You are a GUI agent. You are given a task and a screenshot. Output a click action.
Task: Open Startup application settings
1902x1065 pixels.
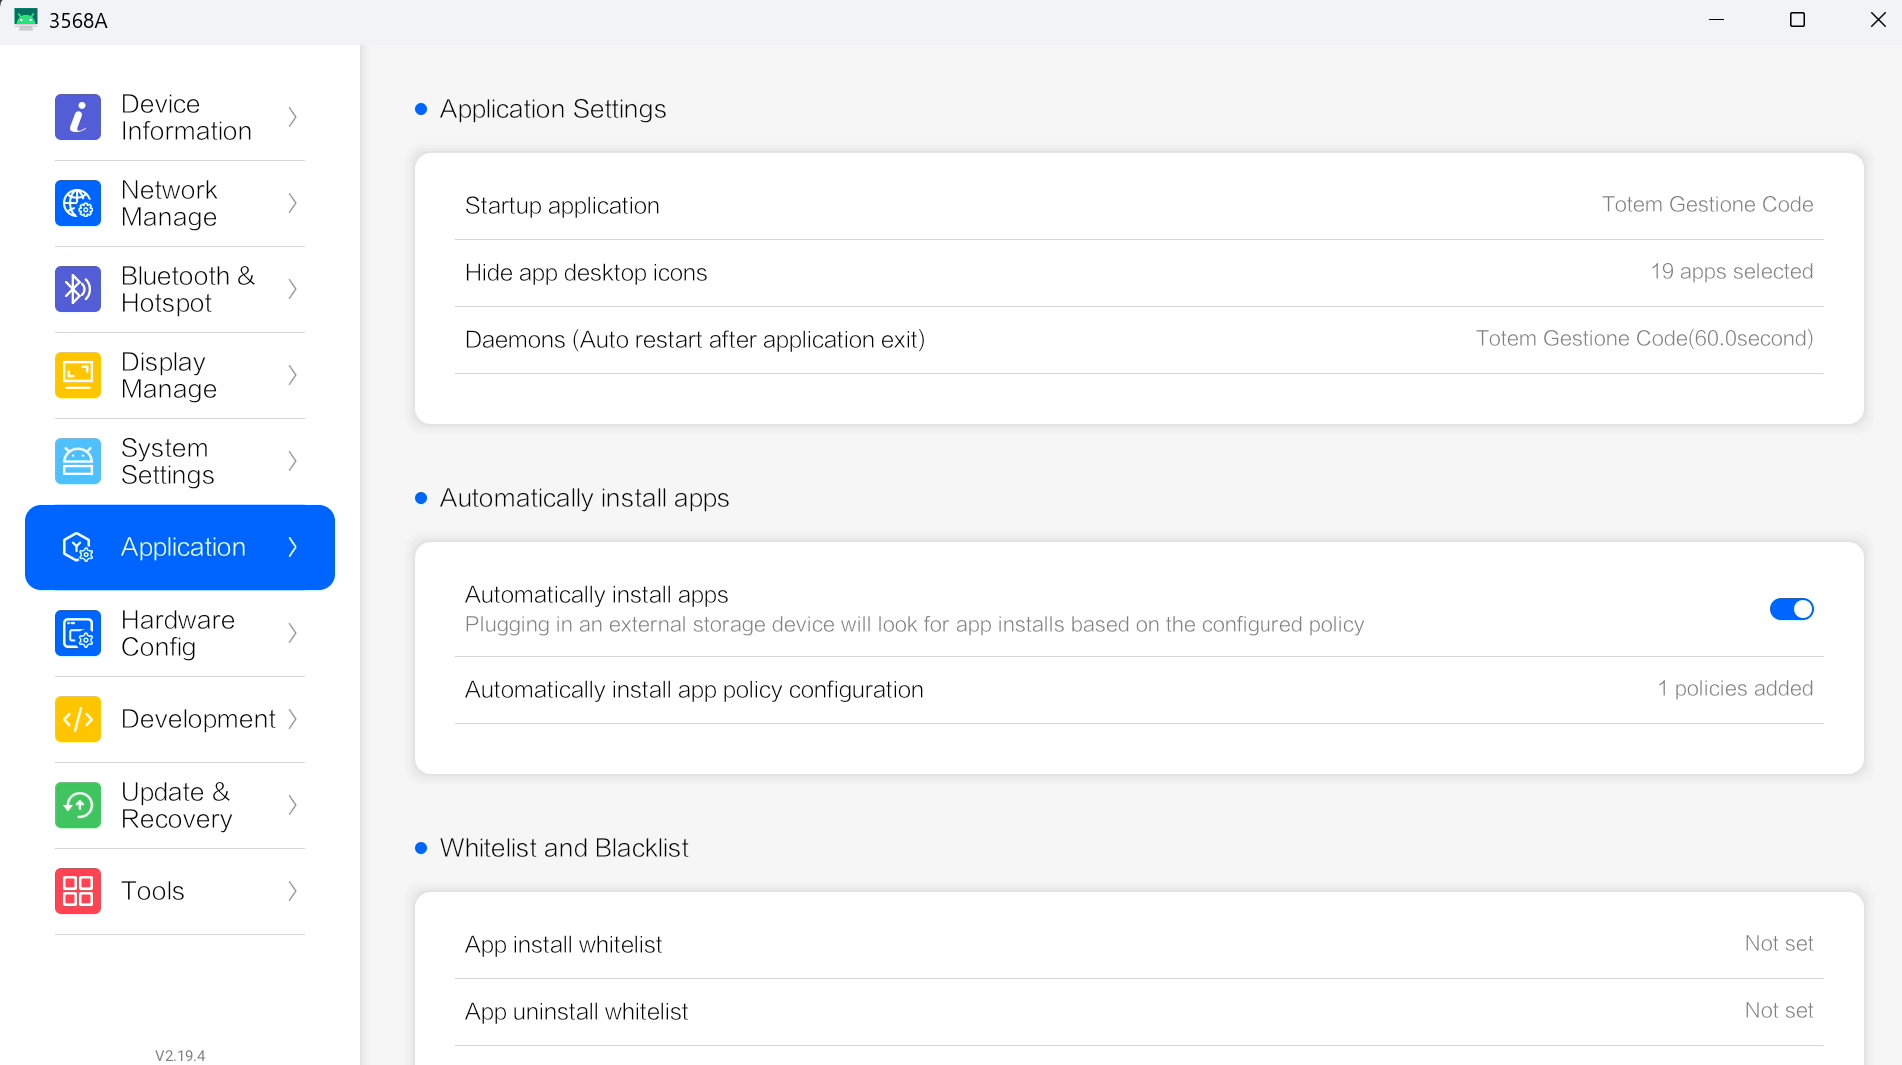[x=1138, y=205]
